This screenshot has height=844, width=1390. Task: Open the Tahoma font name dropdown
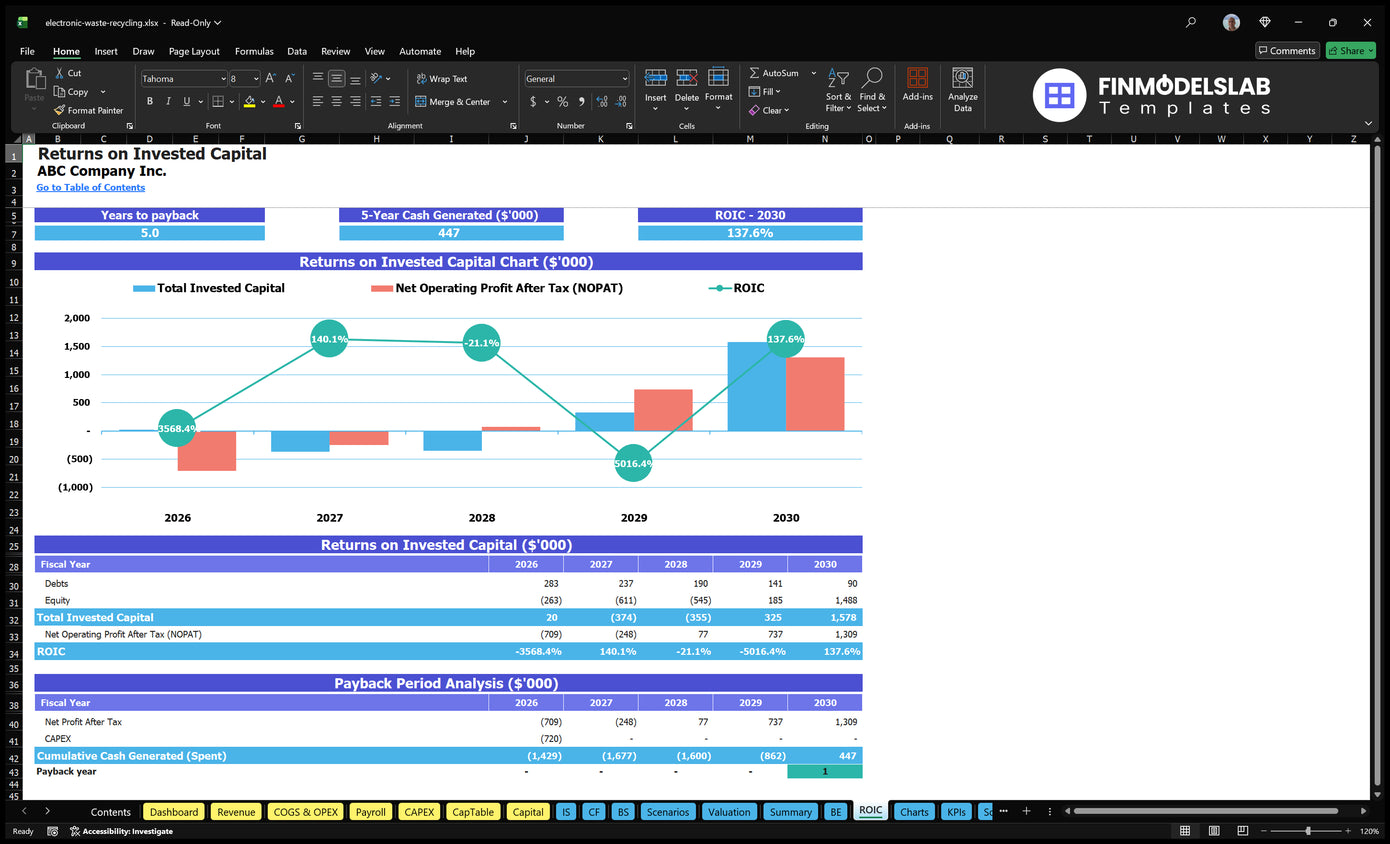223,79
